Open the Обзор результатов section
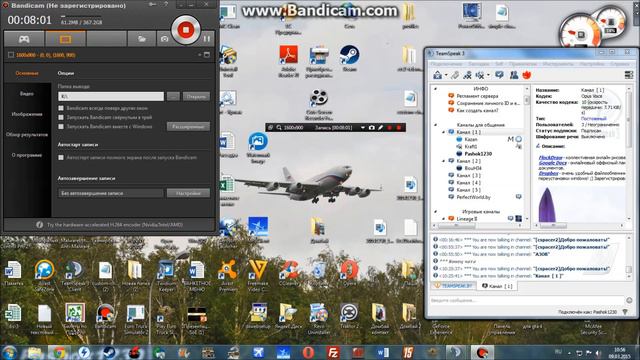 (x=27, y=134)
